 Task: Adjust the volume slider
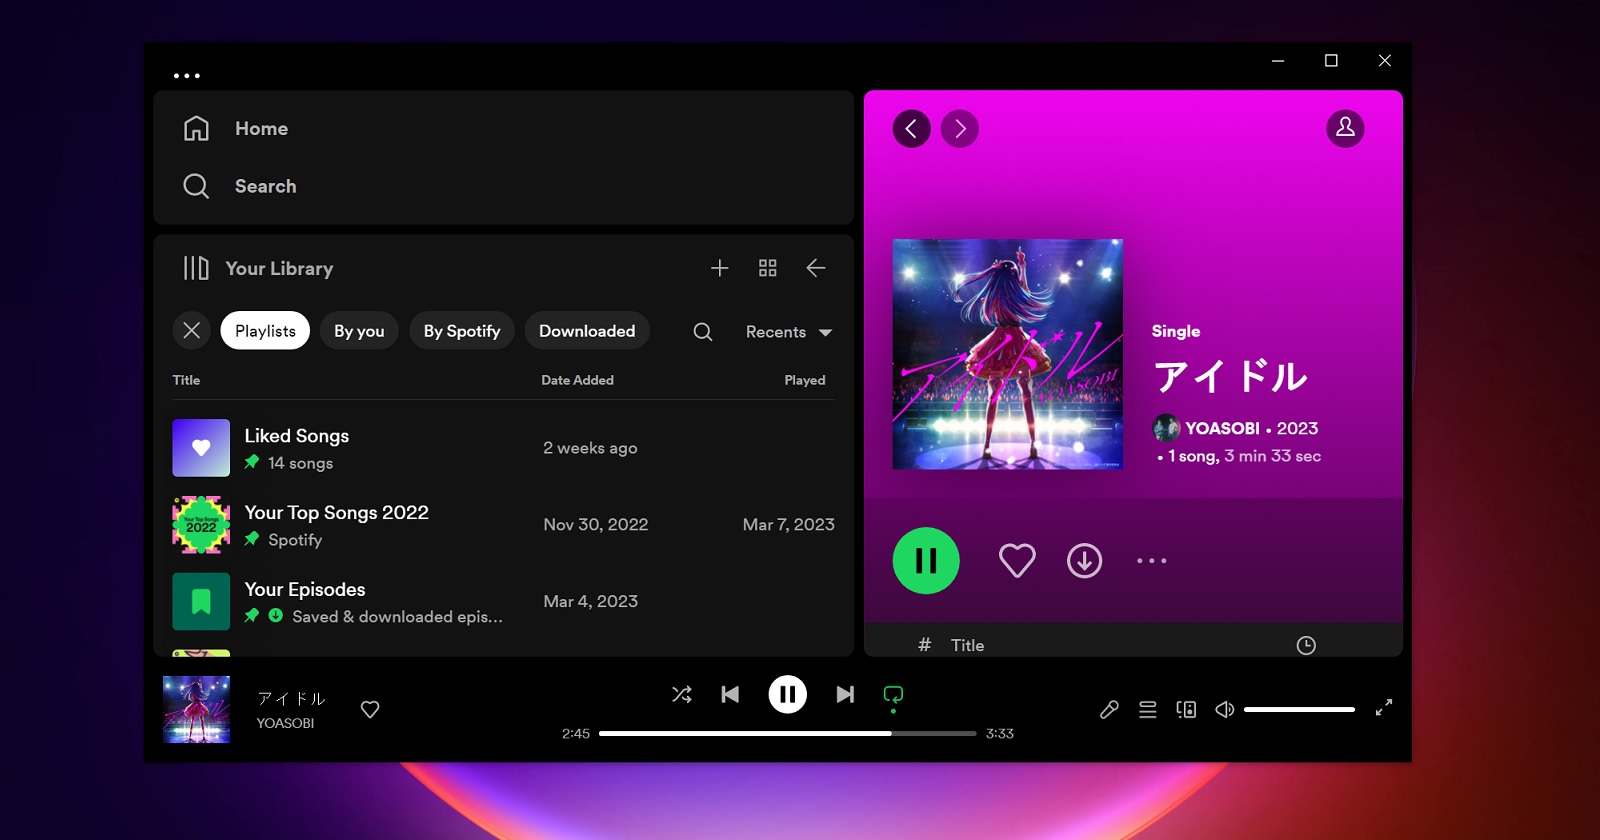(x=1299, y=709)
